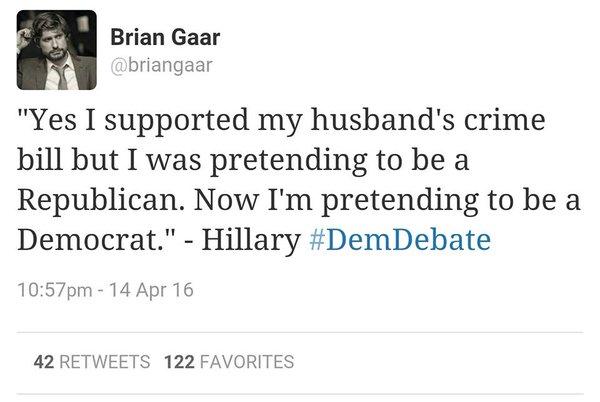View the FAVORITES label list

click(x=246, y=361)
